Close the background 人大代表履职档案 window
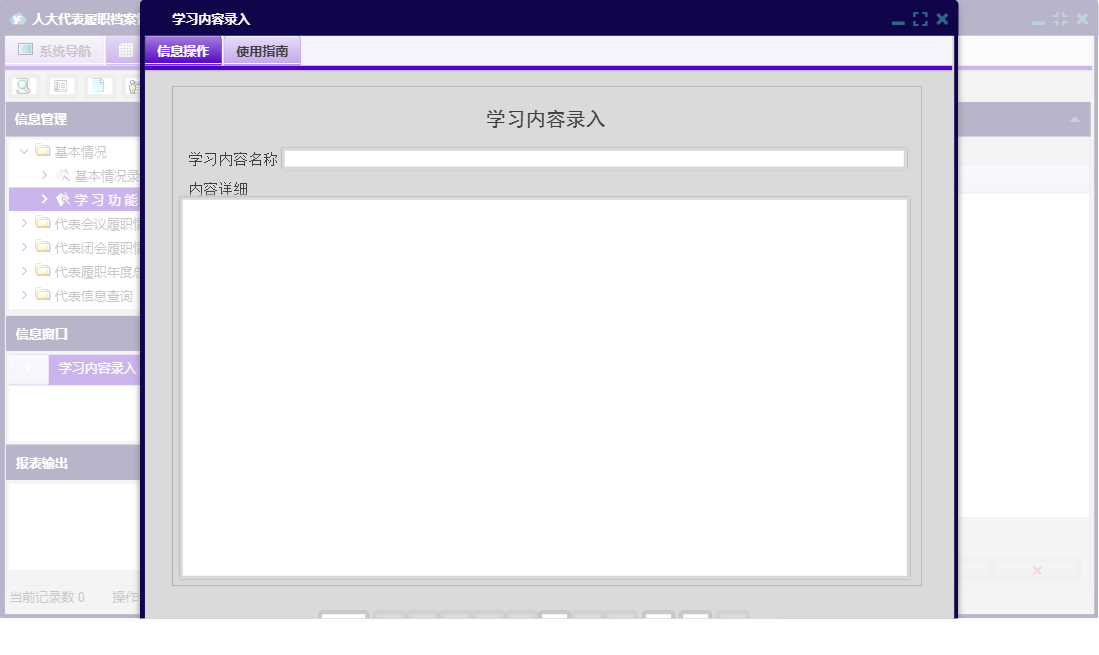The height and width of the screenshot is (655, 1099). point(1083,19)
